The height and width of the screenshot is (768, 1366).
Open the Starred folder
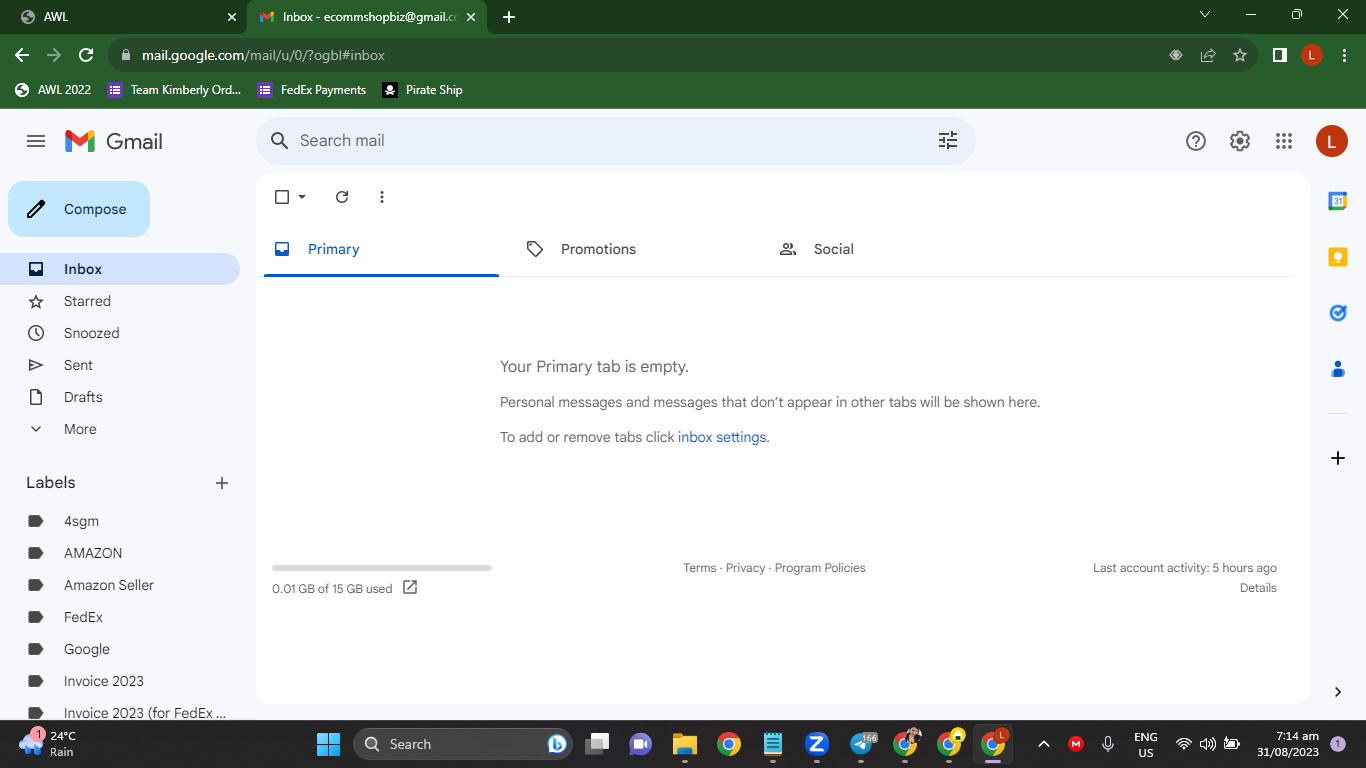coord(120,301)
